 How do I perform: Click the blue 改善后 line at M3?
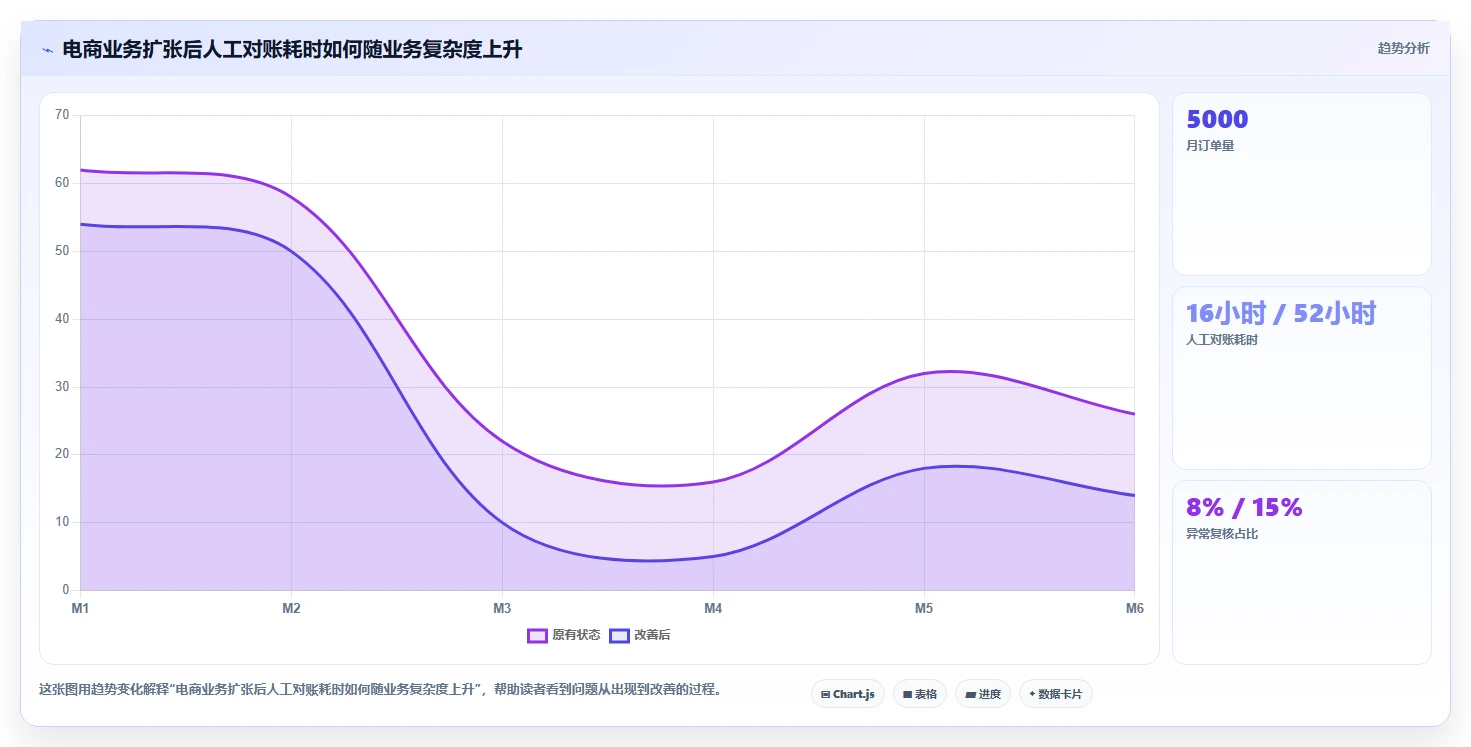[x=502, y=522]
